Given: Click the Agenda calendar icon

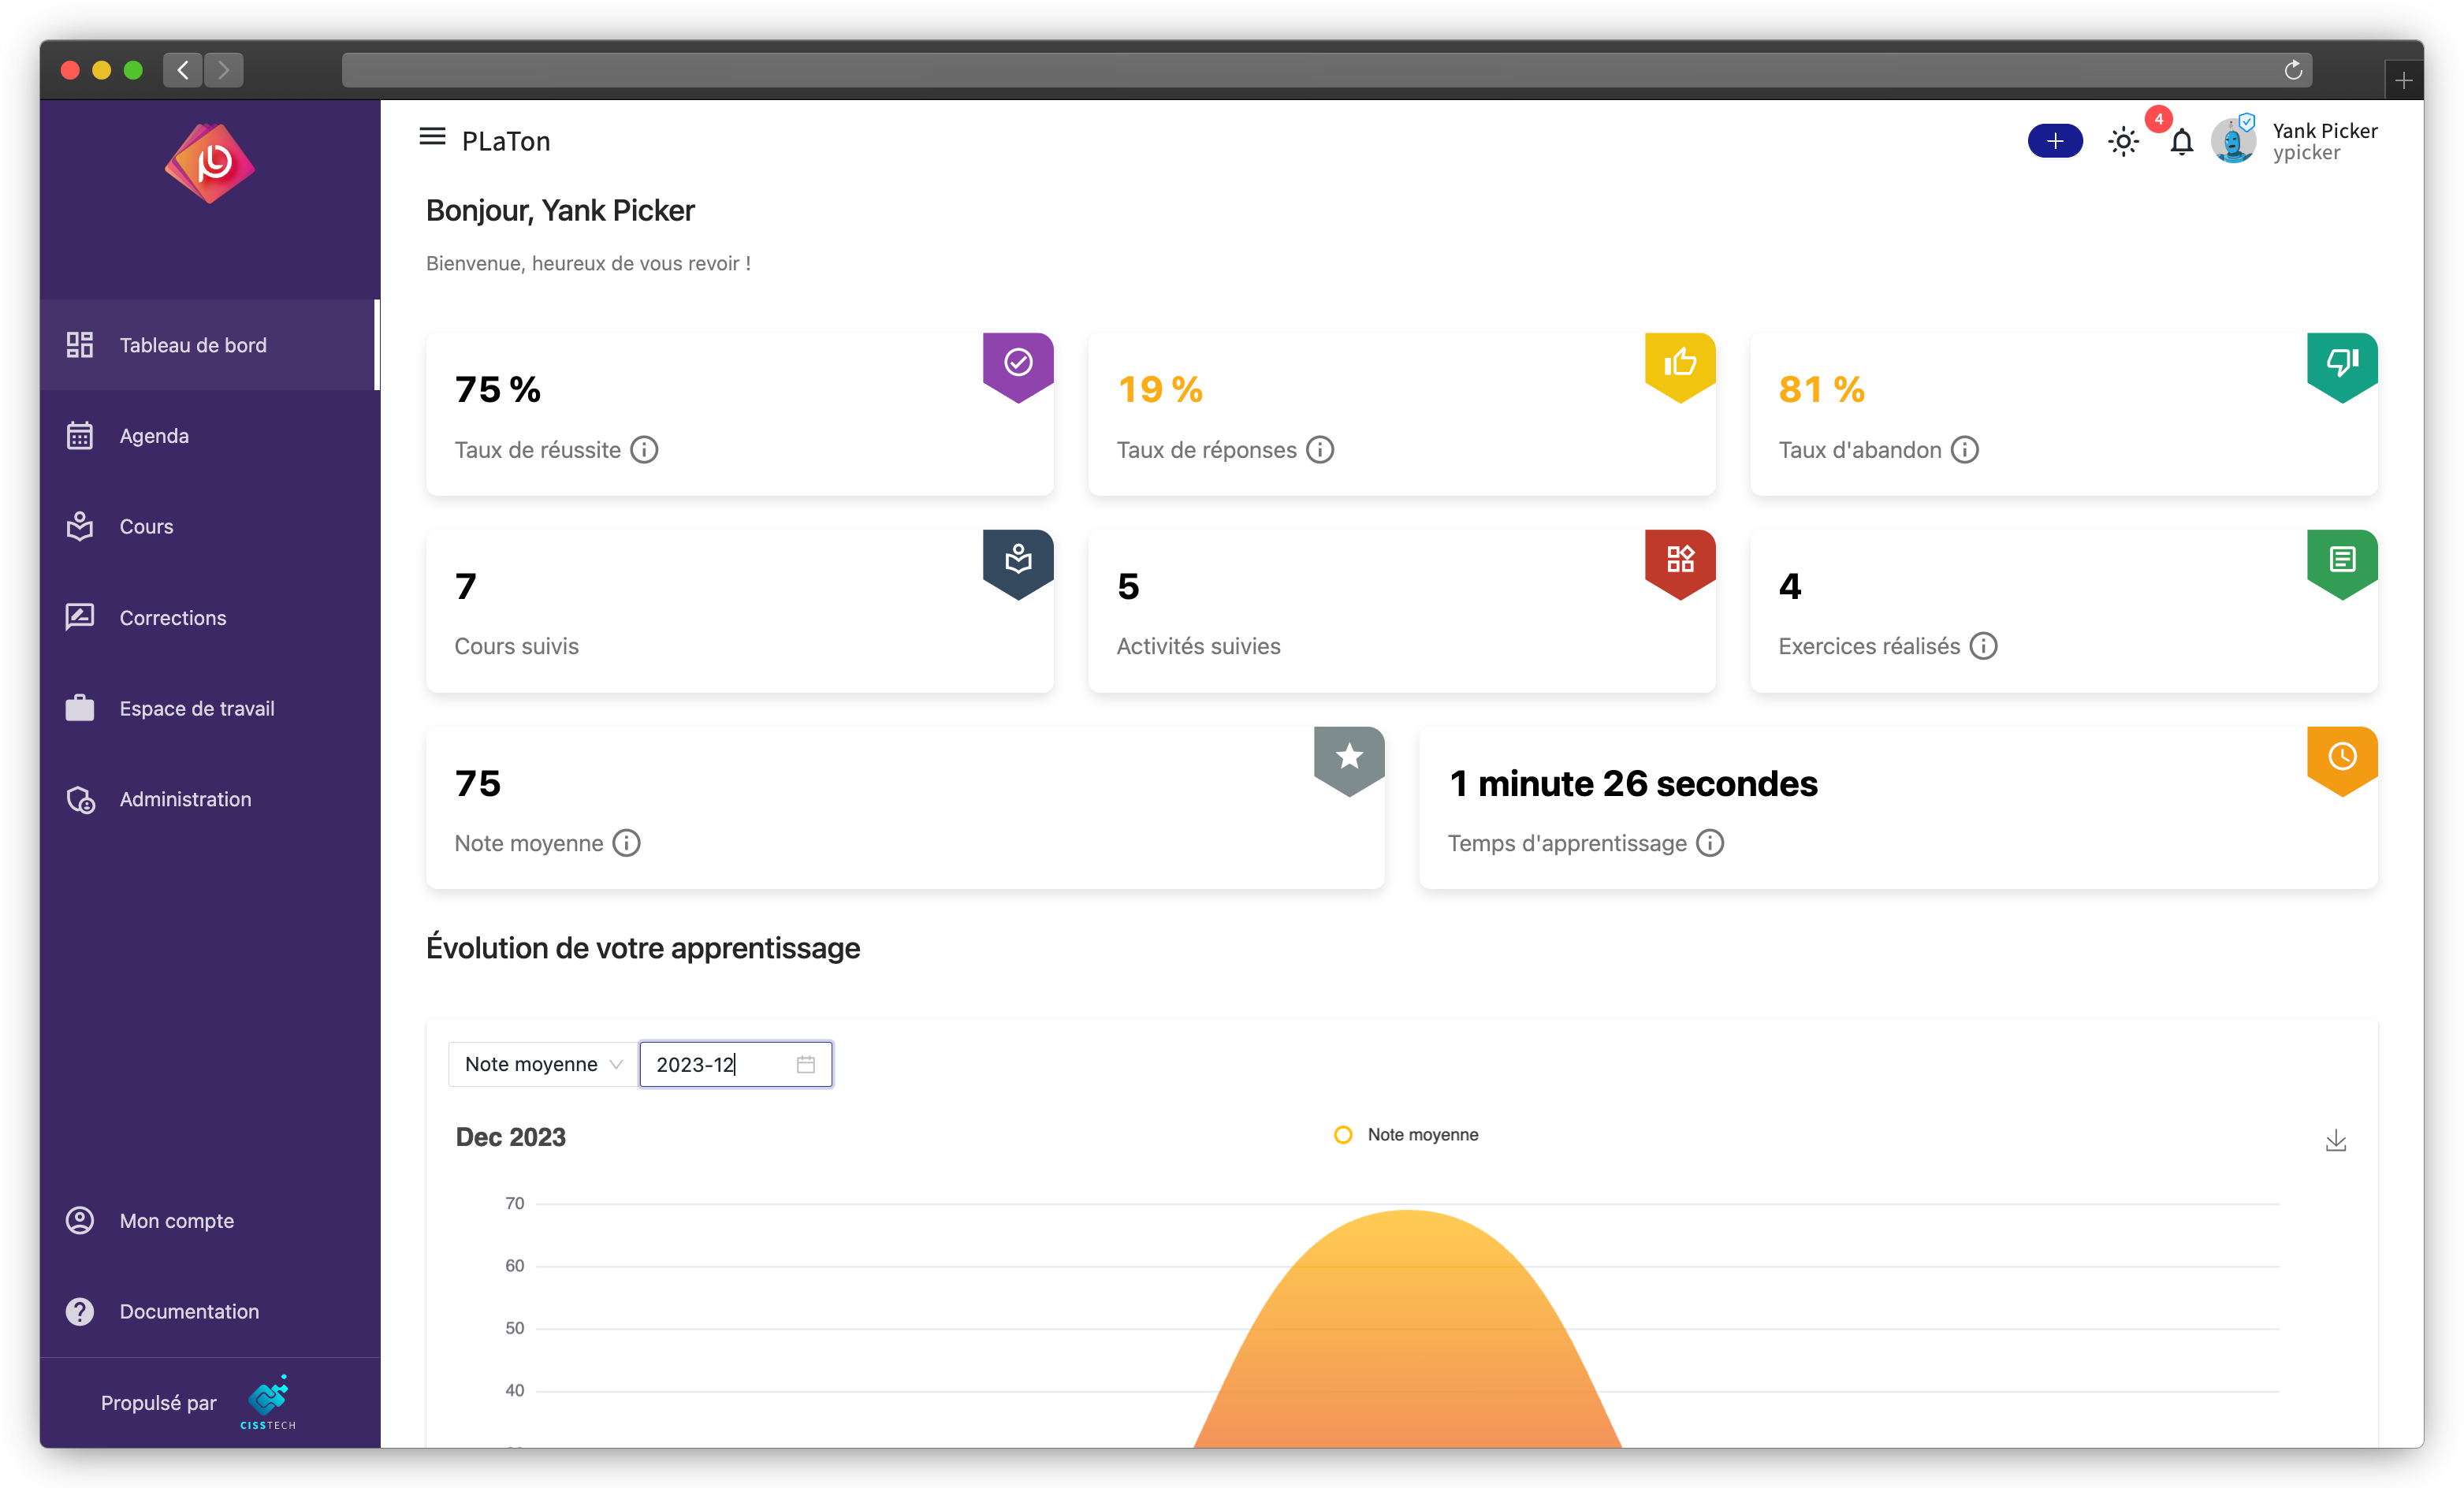Looking at the screenshot, I should [x=80, y=436].
